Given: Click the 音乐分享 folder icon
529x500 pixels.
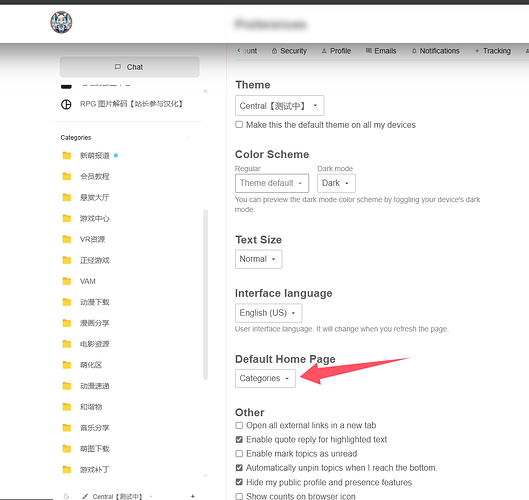Looking at the screenshot, I should click(67, 428).
